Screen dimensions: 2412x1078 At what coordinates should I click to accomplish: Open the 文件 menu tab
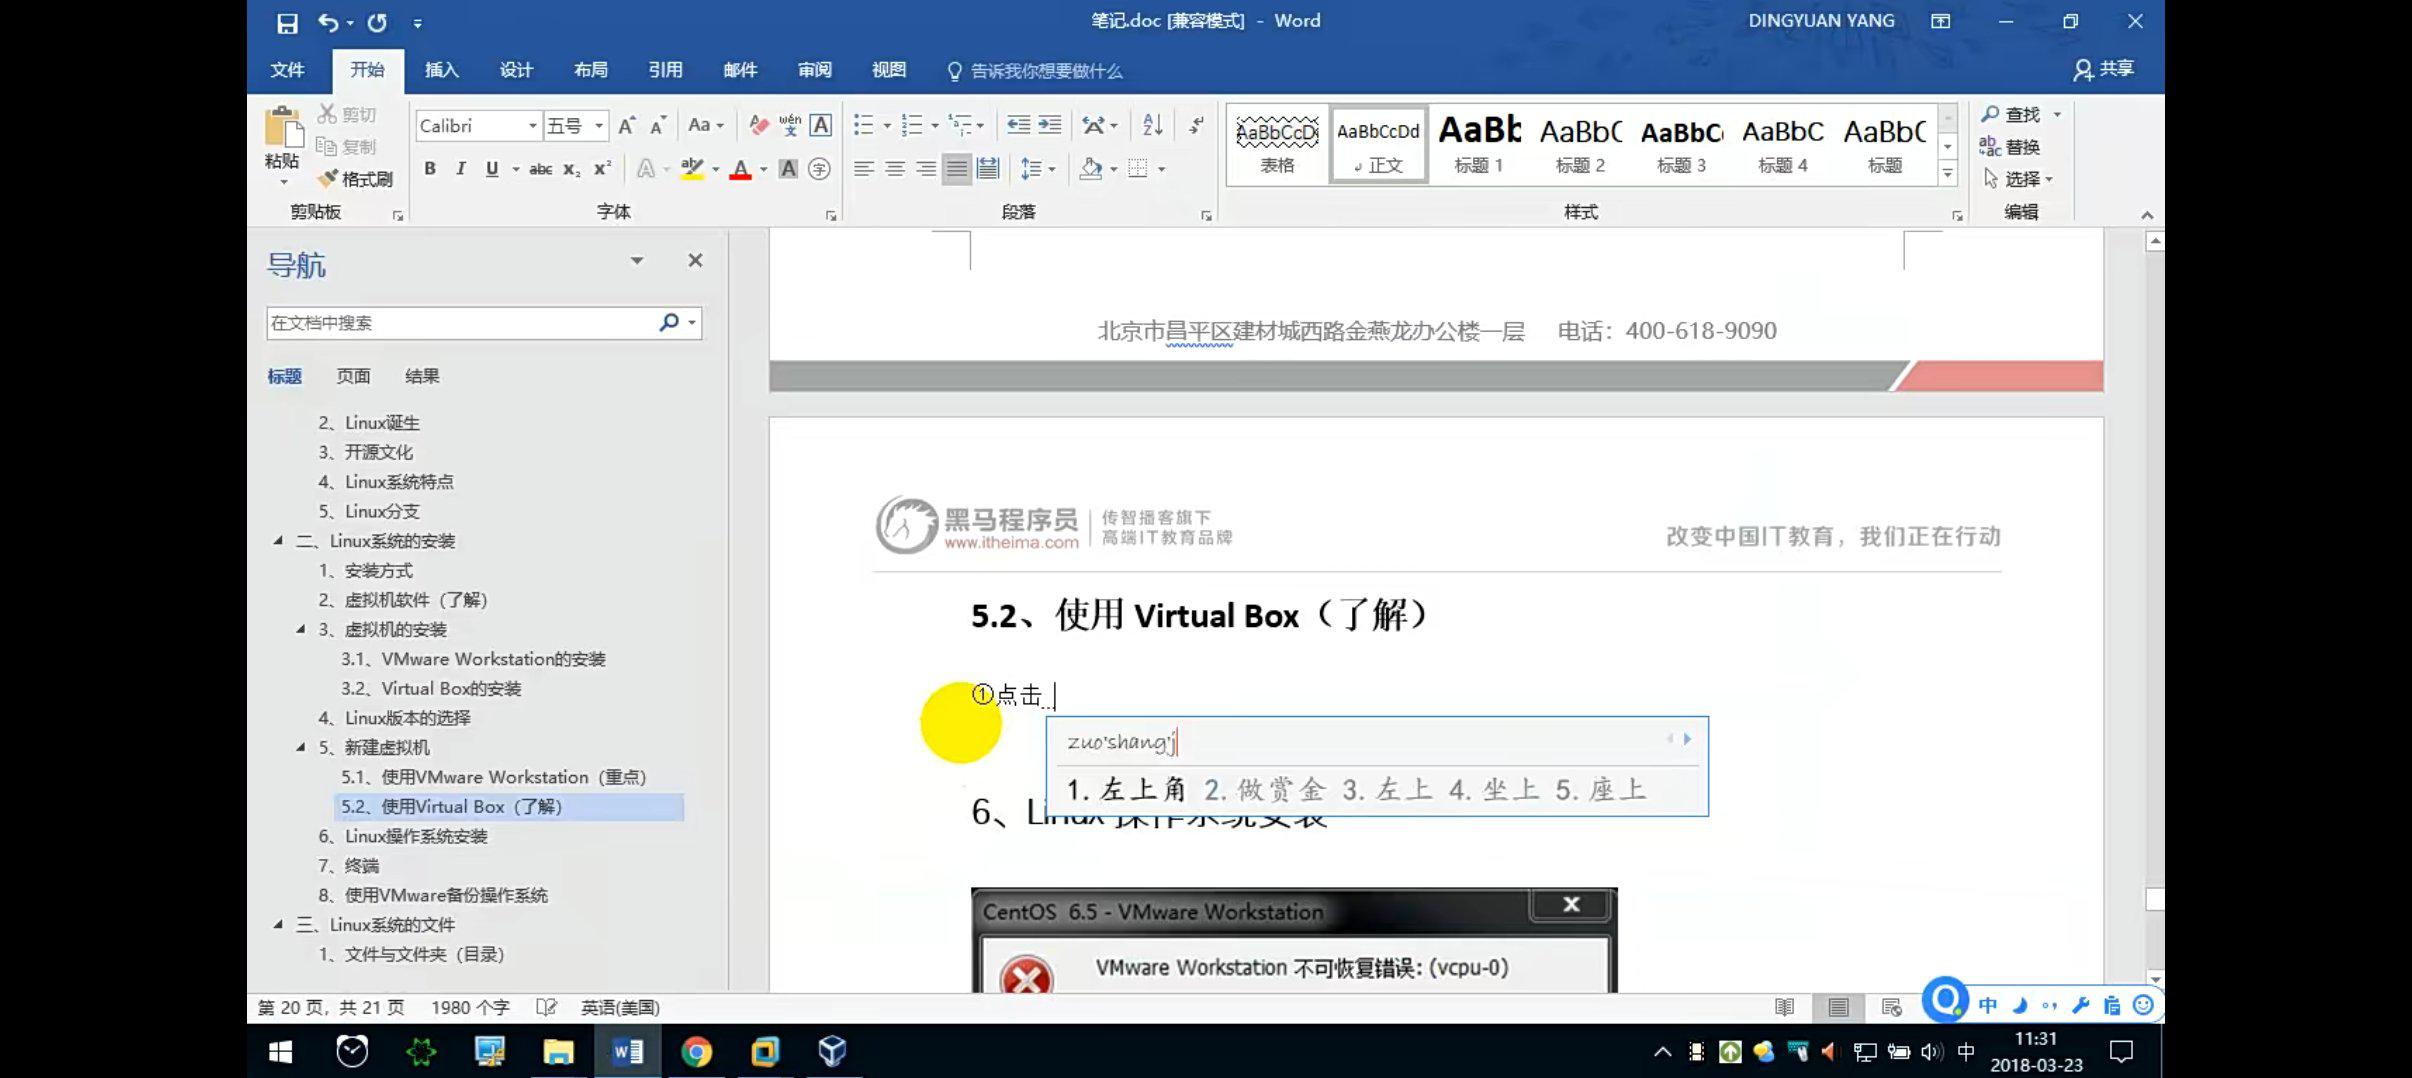287,70
